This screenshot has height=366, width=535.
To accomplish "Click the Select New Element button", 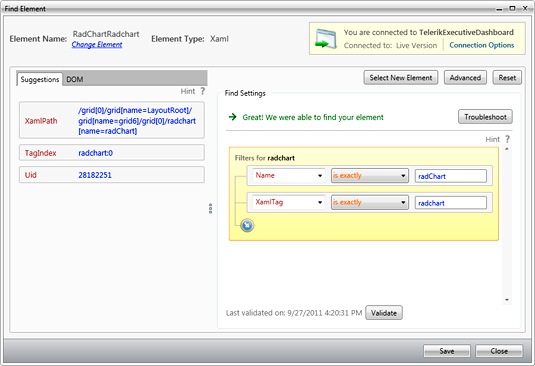I will [x=401, y=78].
